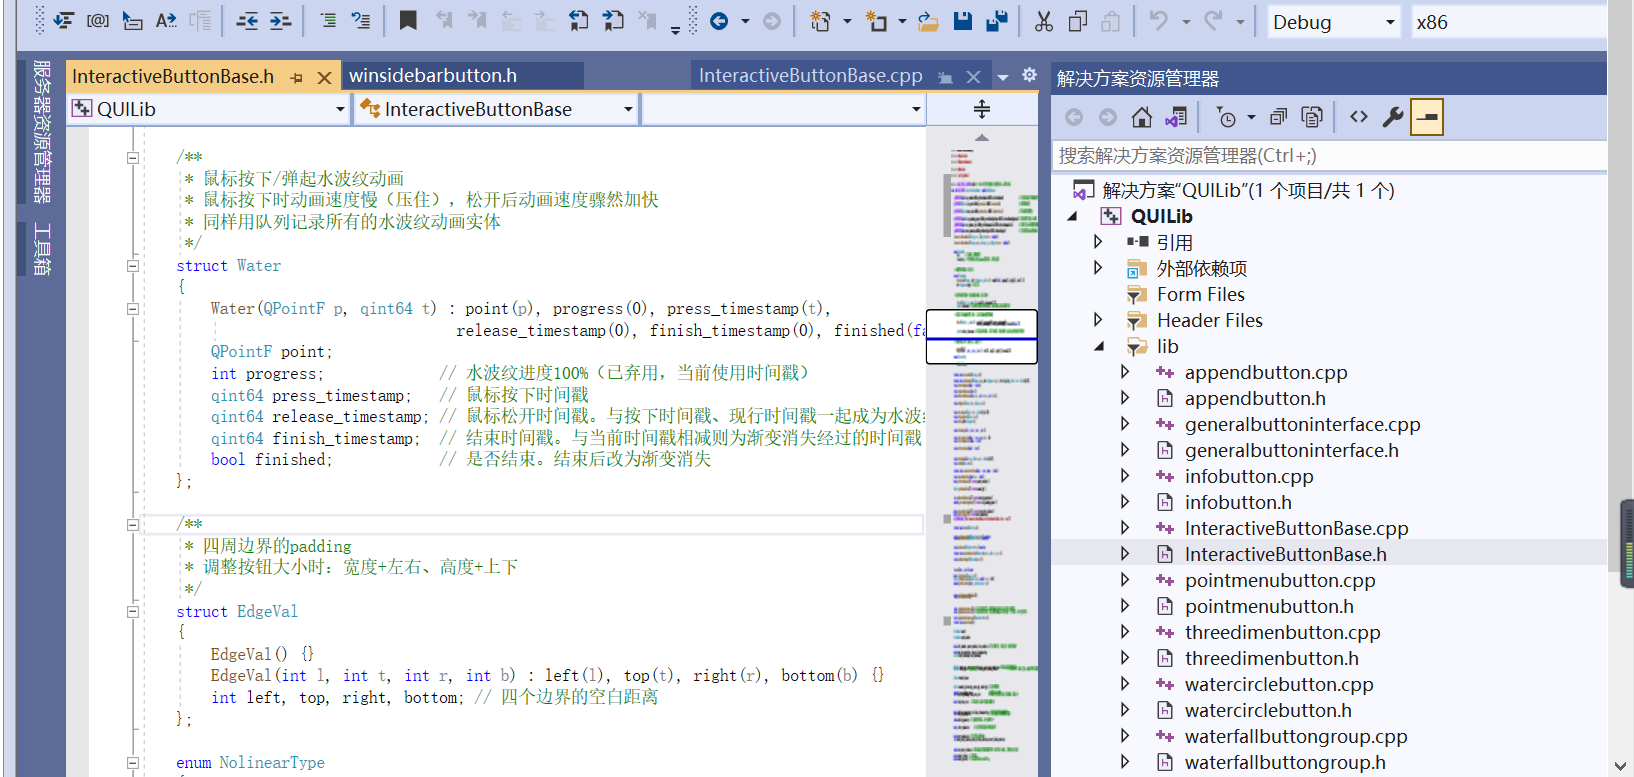
Task: Navigate backward with the blue arrow
Action: point(719,21)
